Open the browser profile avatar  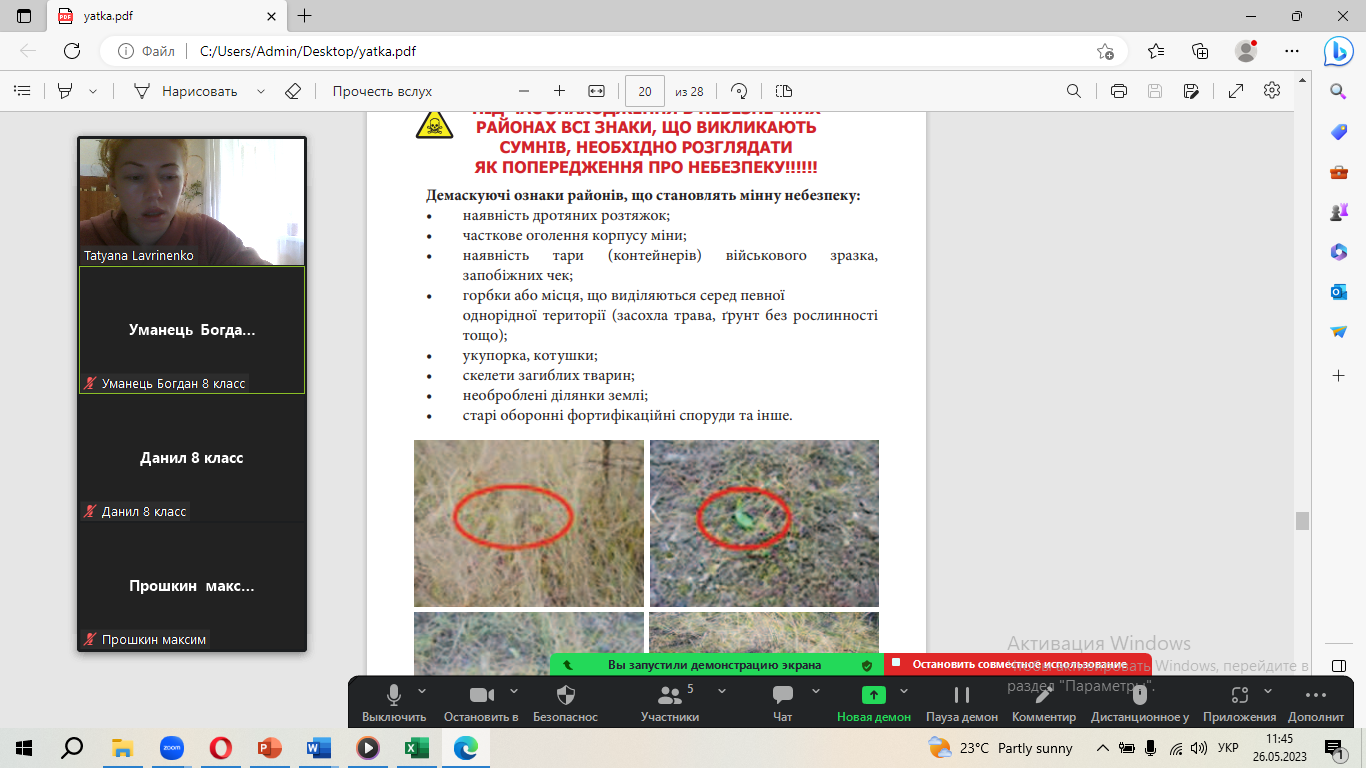click(x=1246, y=51)
